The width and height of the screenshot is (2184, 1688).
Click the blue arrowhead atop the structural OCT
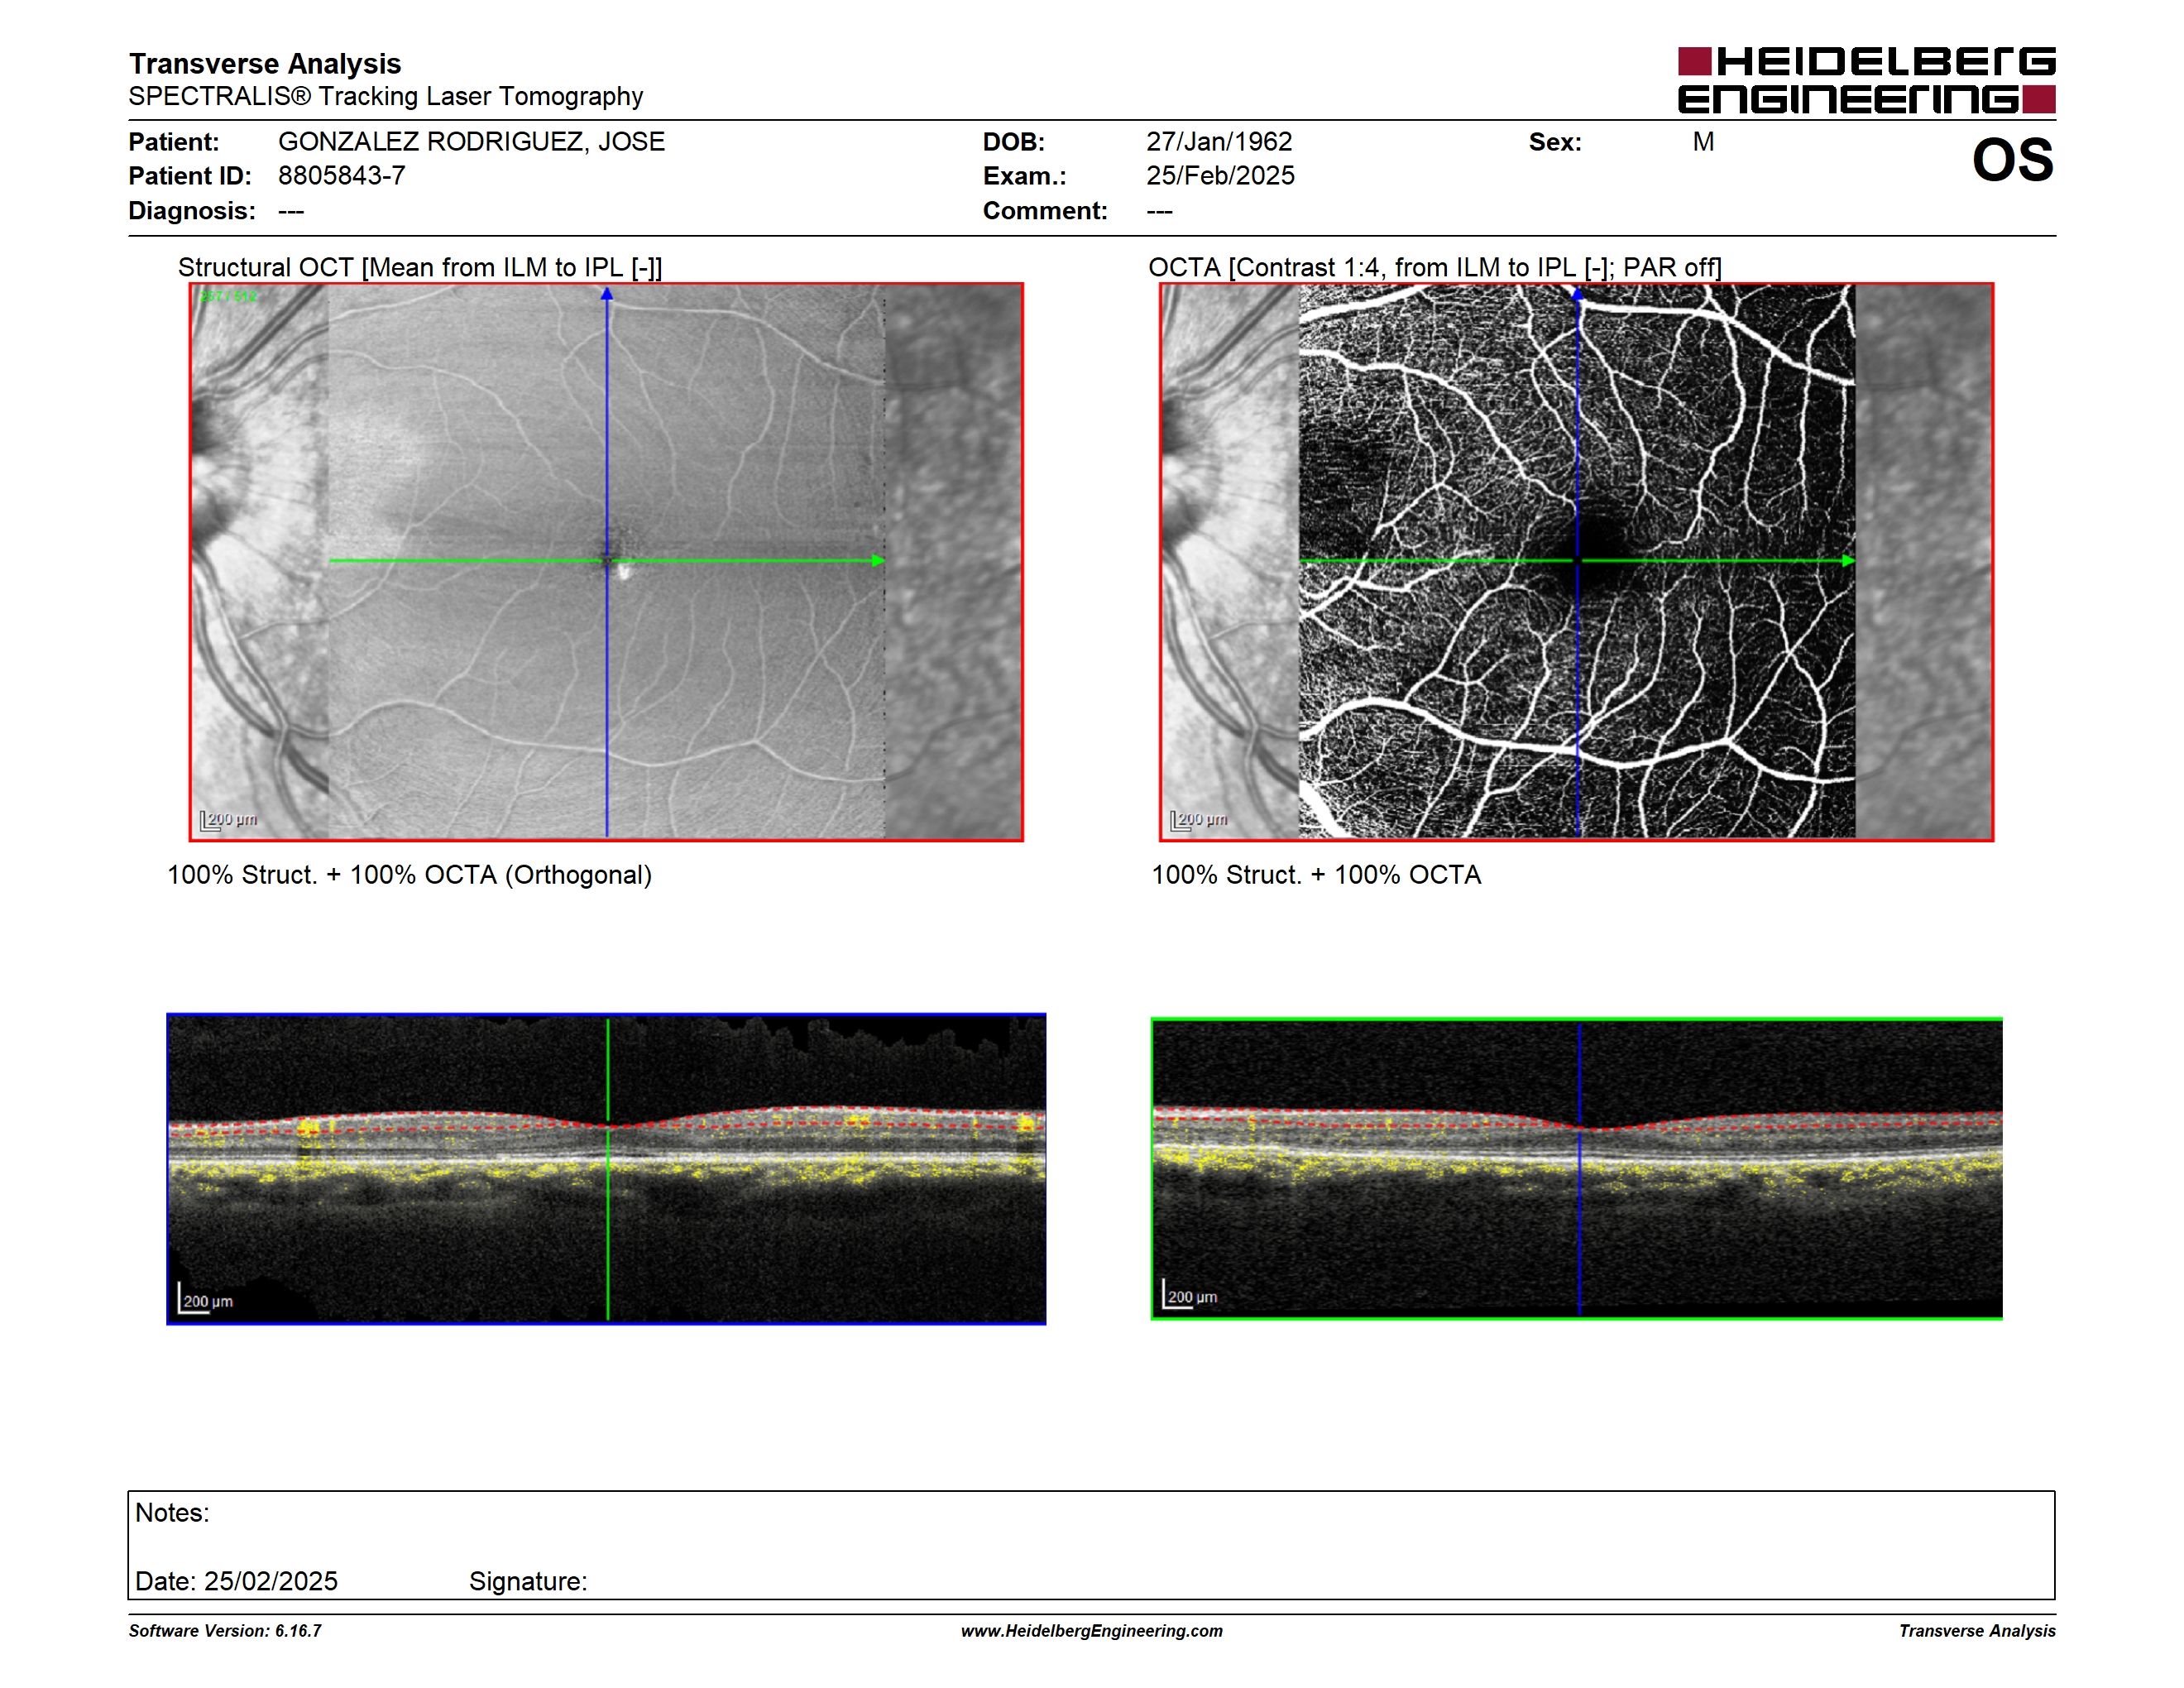tap(607, 294)
